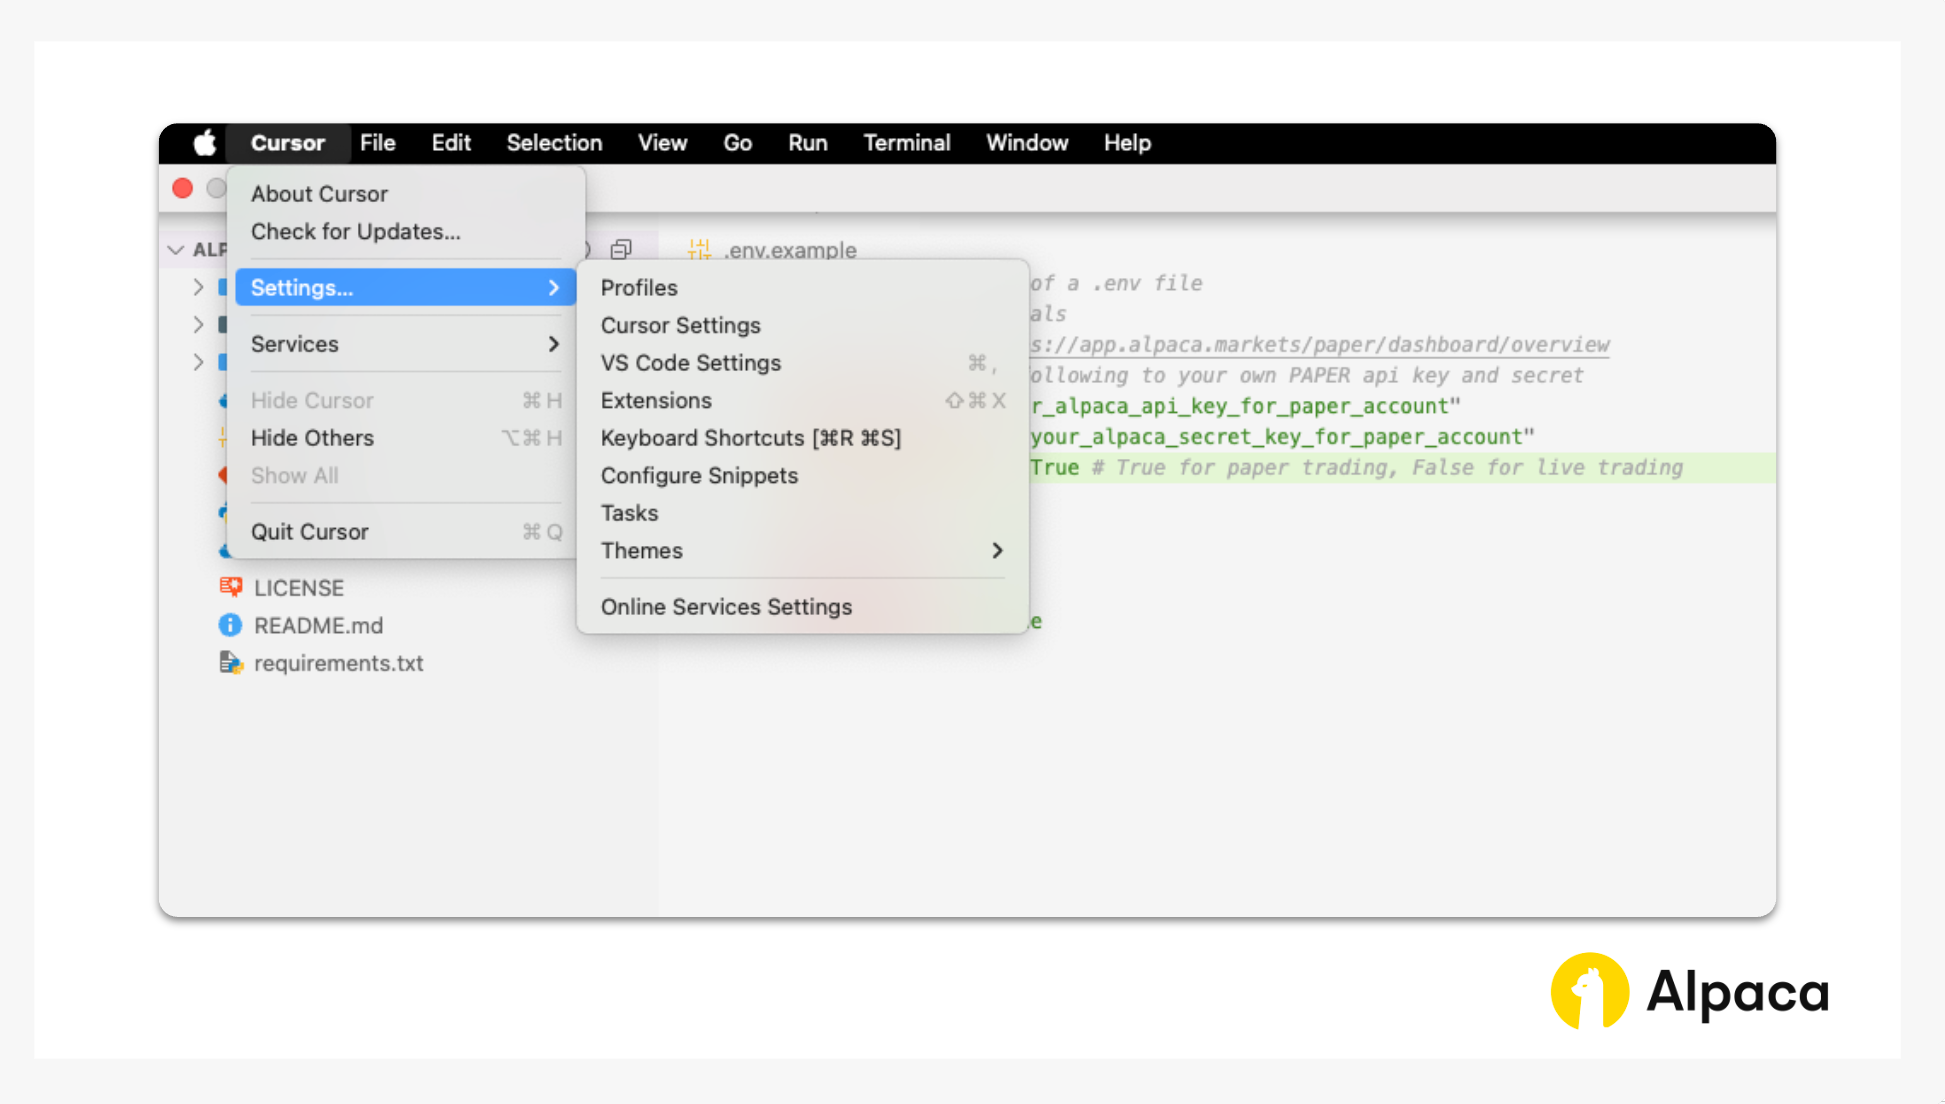
Task: Click the requirements.txt file icon
Action: pos(231,663)
